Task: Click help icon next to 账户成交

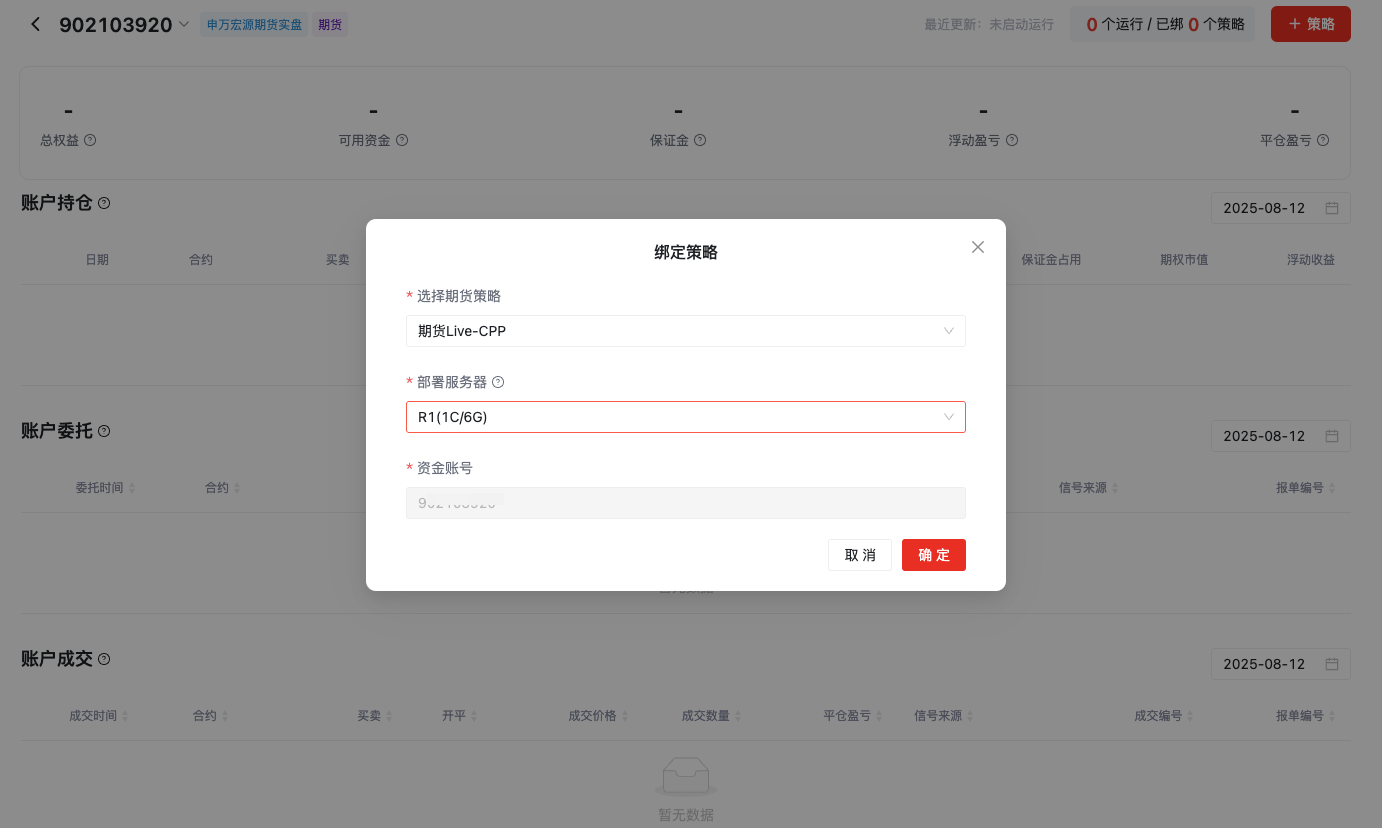Action: pyautogui.click(x=104, y=659)
